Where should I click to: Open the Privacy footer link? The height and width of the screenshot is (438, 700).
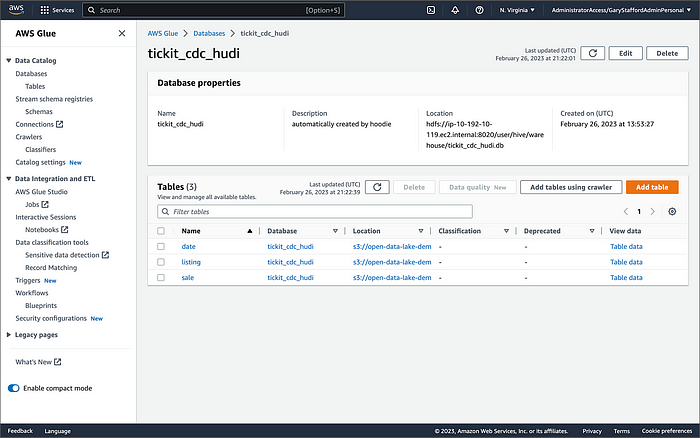coord(592,431)
